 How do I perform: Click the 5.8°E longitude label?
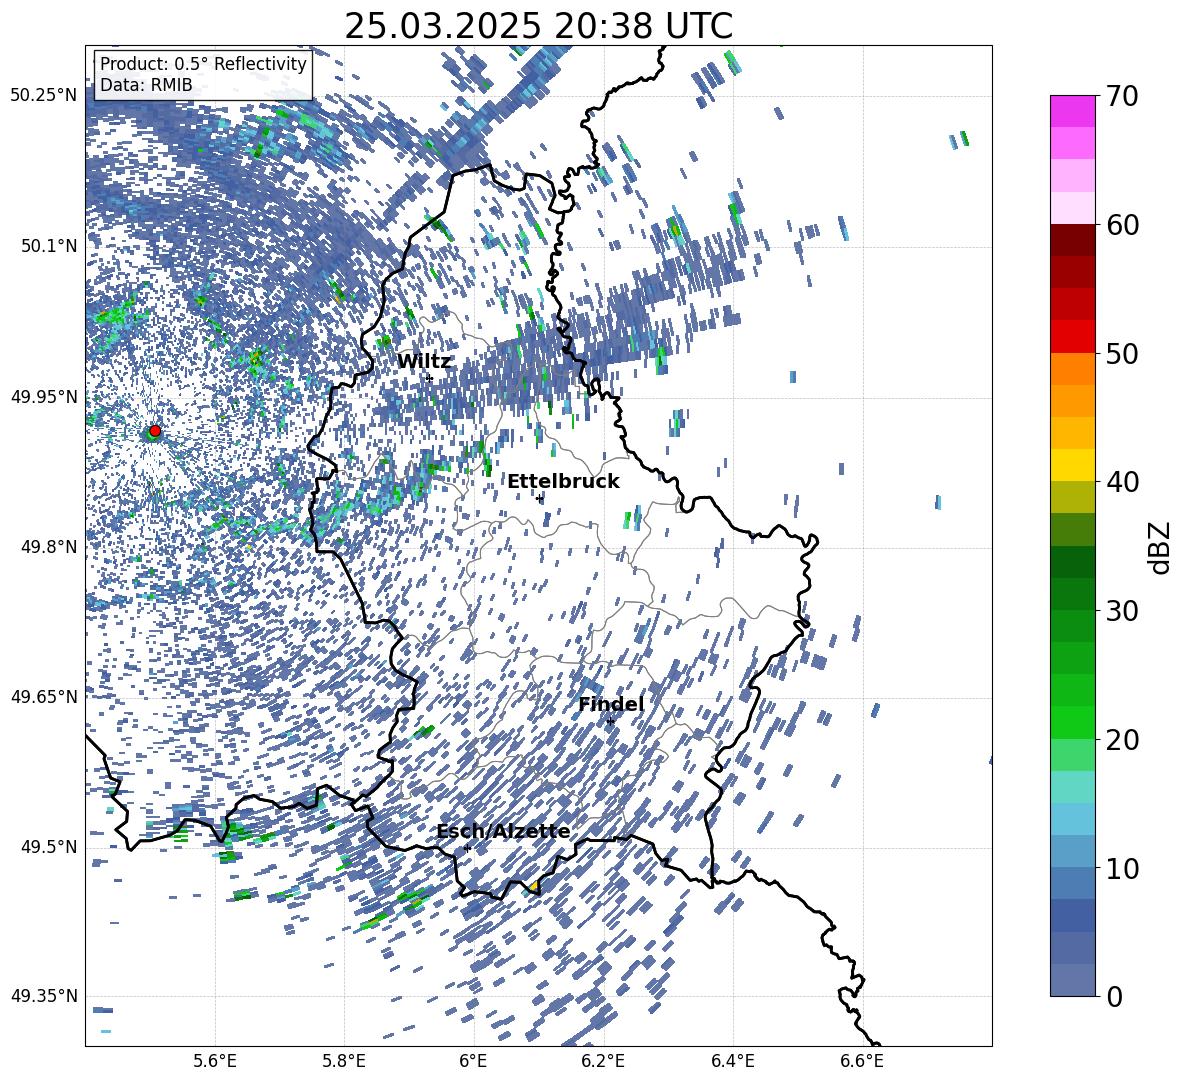344,1061
